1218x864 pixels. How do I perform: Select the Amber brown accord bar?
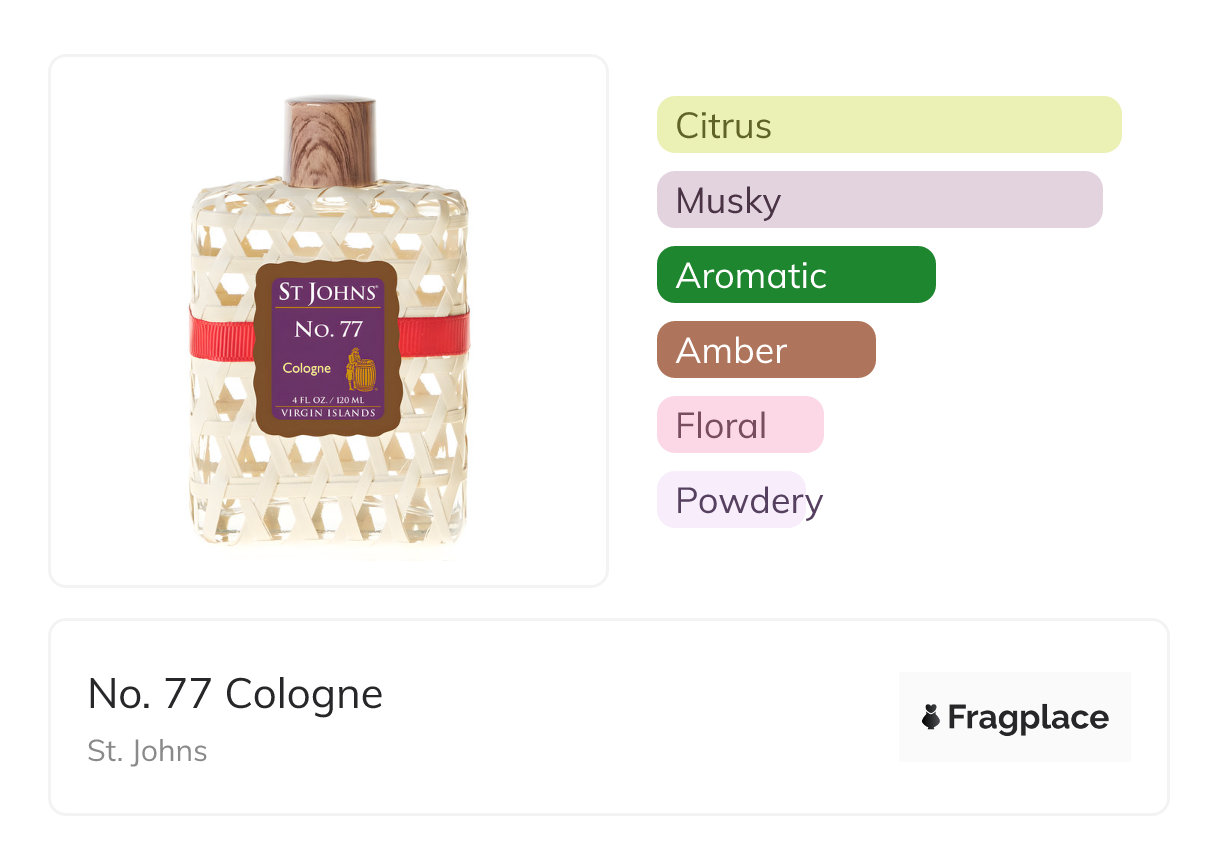pyautogui.click(x=766, y=350)
